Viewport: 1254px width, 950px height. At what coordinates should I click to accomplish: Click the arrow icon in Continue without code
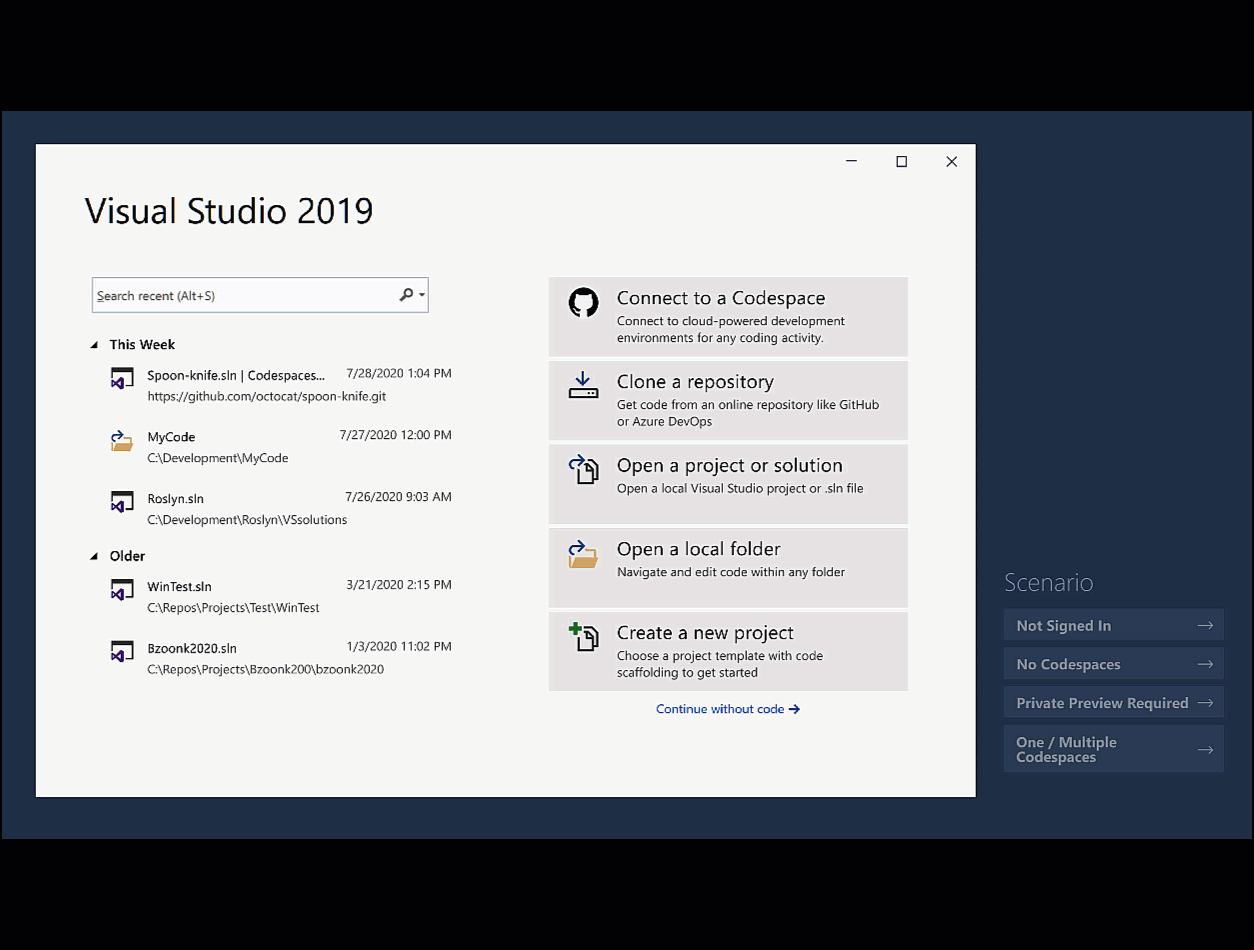coord(794,709)
